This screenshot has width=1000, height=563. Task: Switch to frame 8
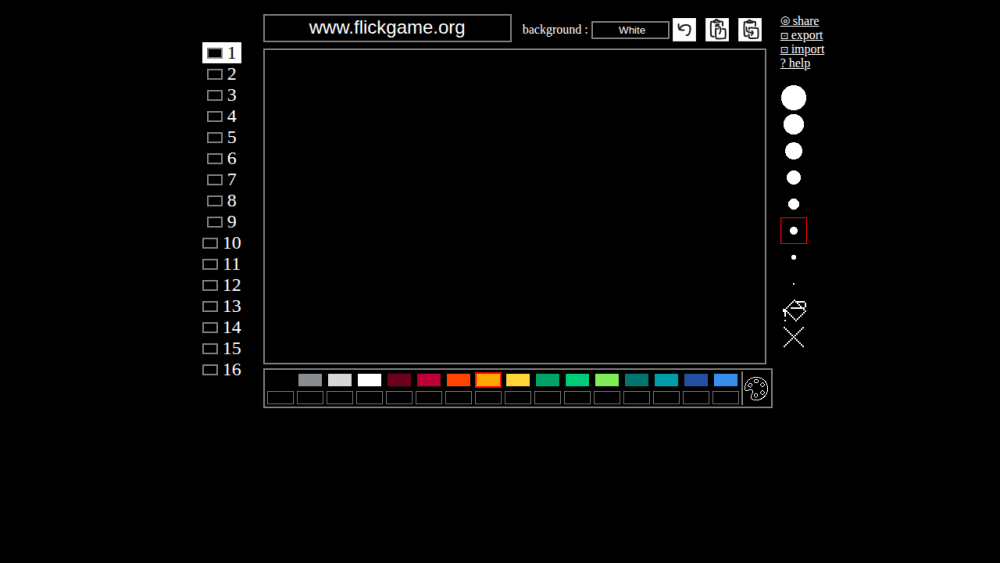(221, 200)
